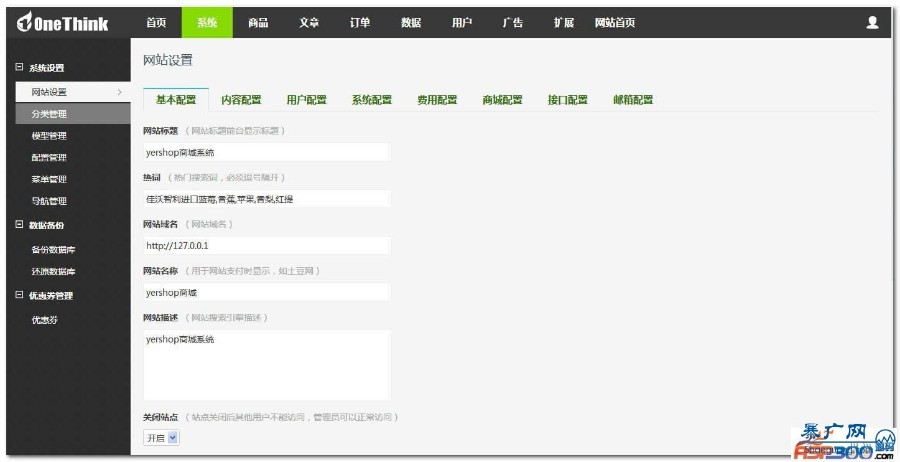Collapse the 系统设置 sidebar section

[x=19, y=67]
